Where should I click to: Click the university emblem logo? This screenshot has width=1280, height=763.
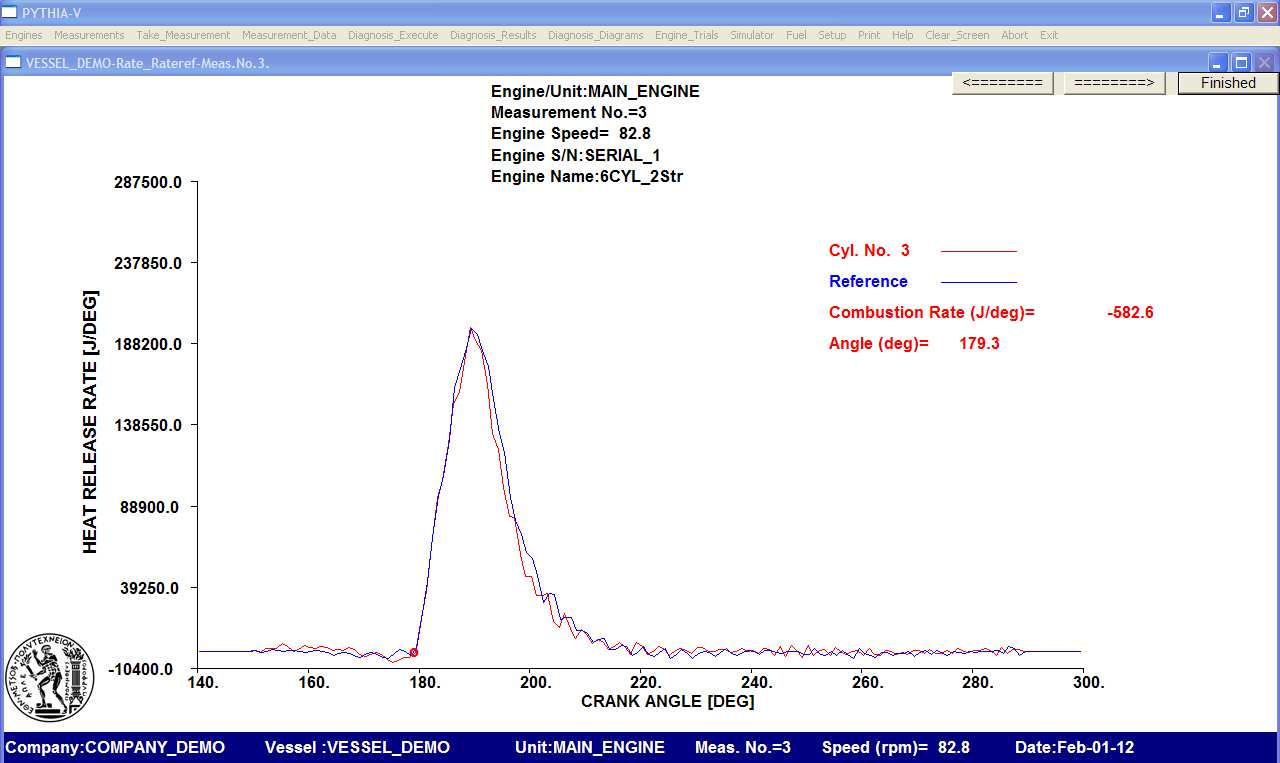[x=49, y=676]
